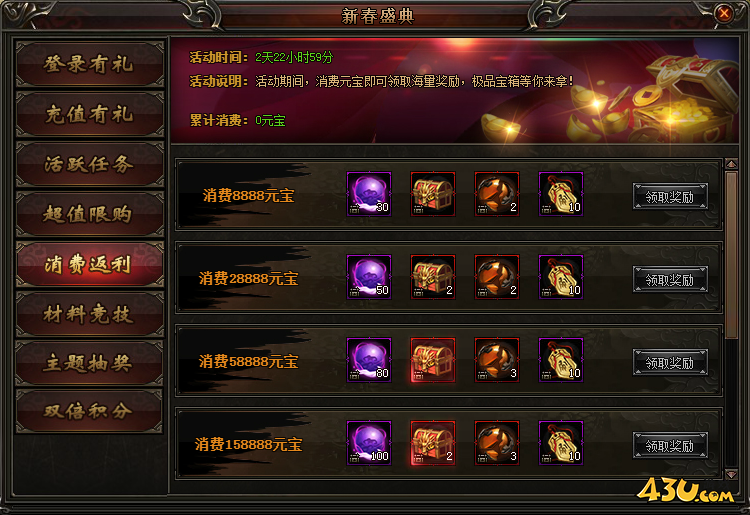Open the 超值限购 tab
The height and width of the screenshot is (515, 750).
[x=89, y=214]
